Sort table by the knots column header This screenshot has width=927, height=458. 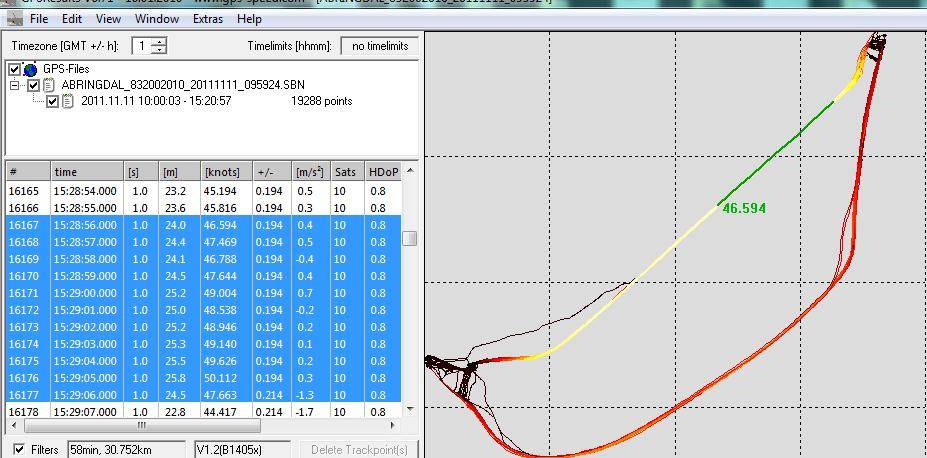click(x=226, y=172)
